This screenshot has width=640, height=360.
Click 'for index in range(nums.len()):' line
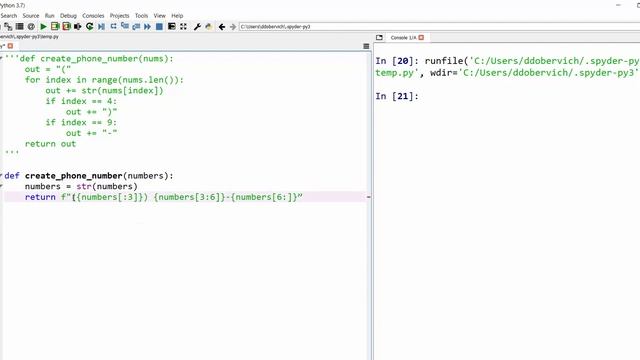(x=104, y=80)
